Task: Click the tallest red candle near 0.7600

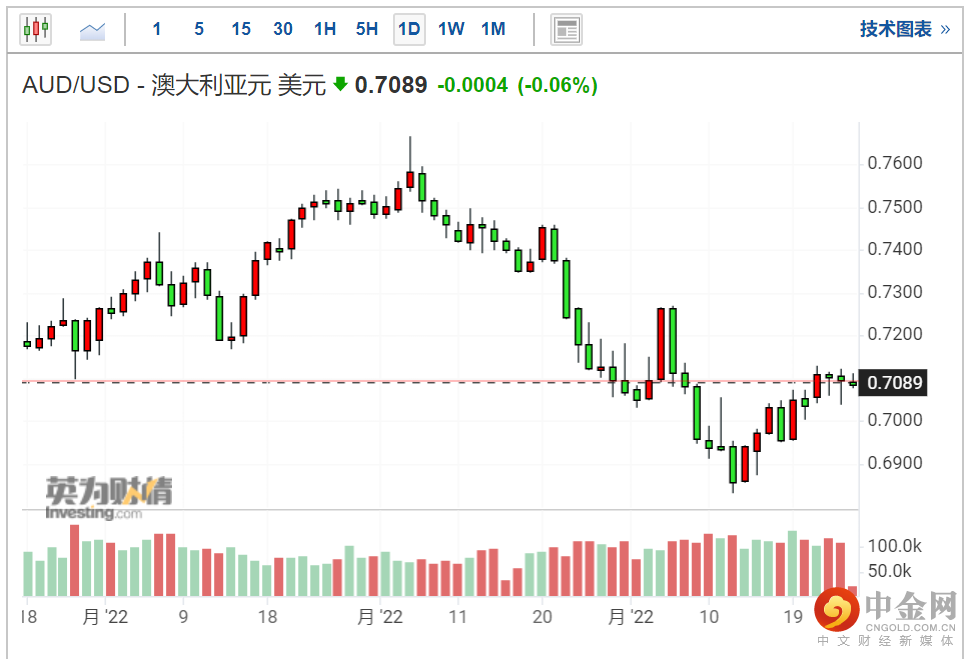Action: (410, 179)
